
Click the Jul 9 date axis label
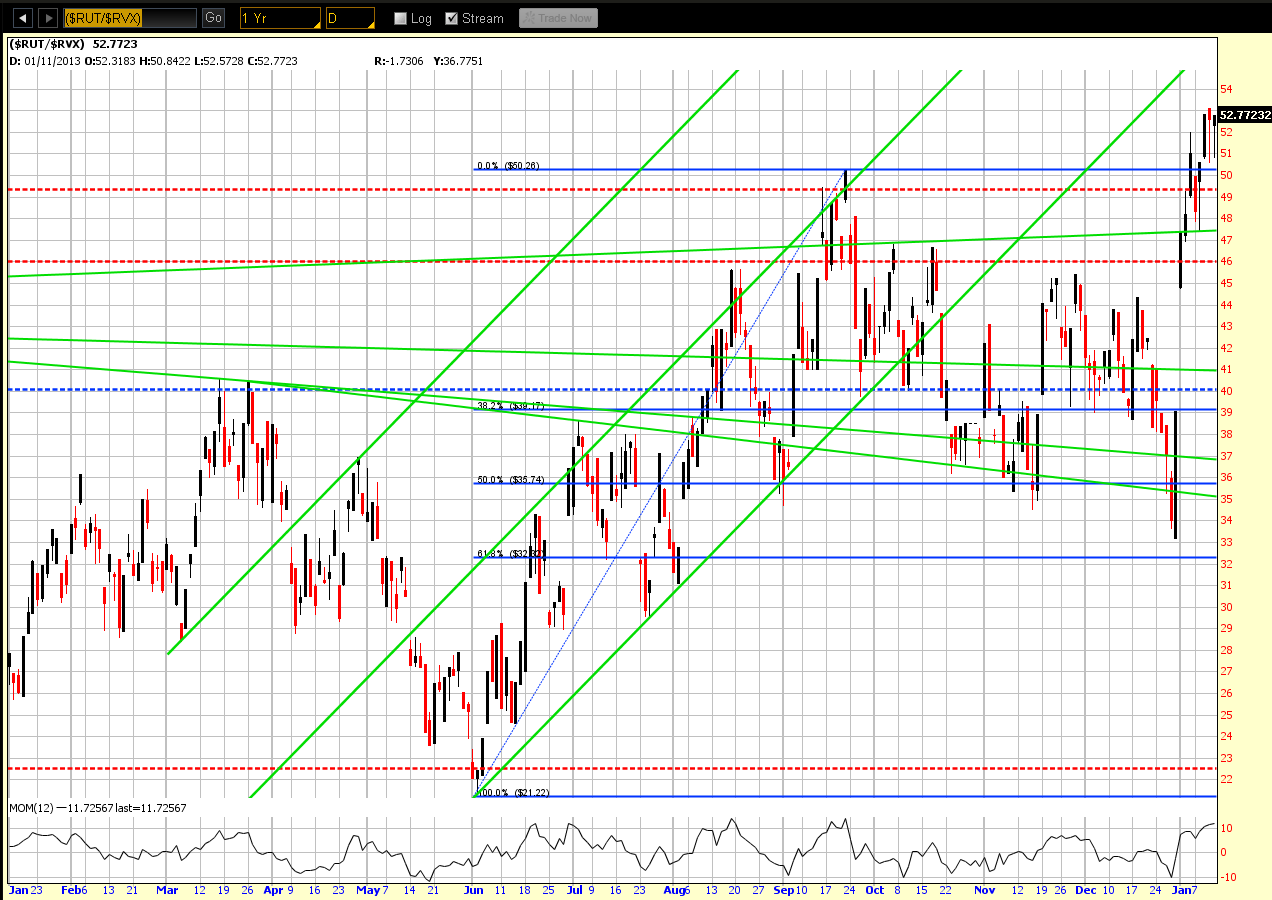[580, 889]
